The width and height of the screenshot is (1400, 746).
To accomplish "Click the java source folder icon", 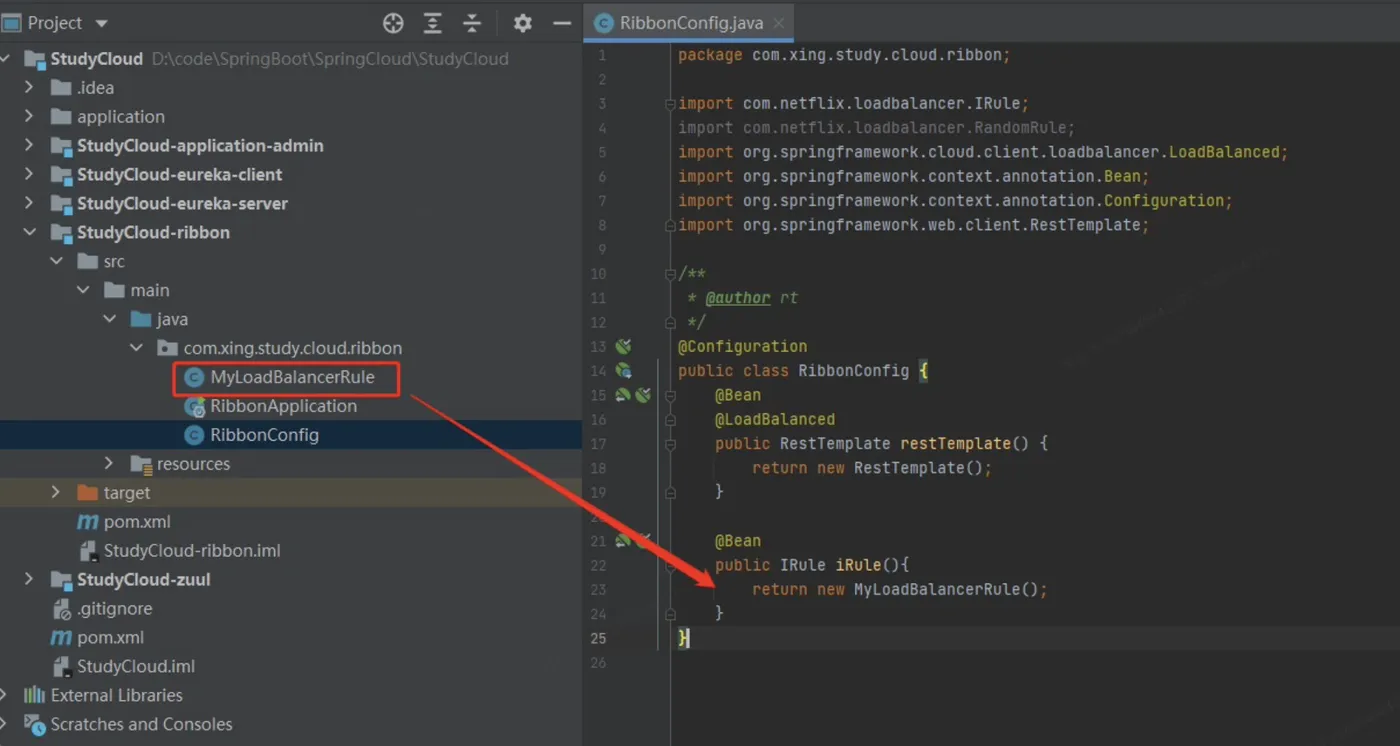I will (x=141, y=320).
